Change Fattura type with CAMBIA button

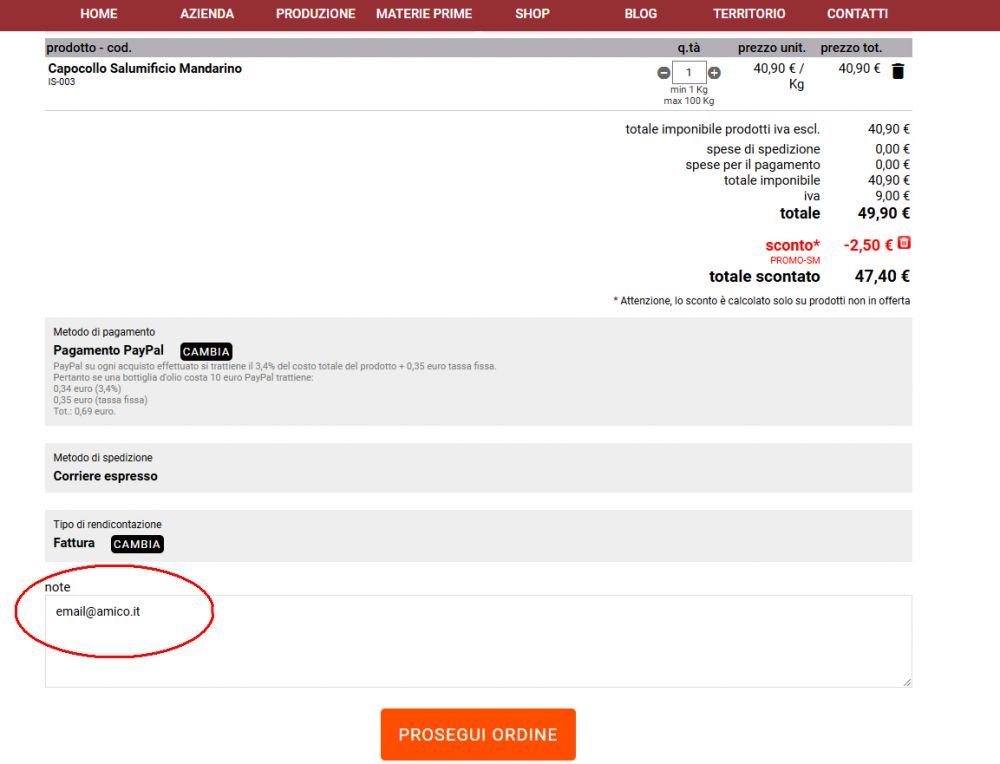coord(137,544)
